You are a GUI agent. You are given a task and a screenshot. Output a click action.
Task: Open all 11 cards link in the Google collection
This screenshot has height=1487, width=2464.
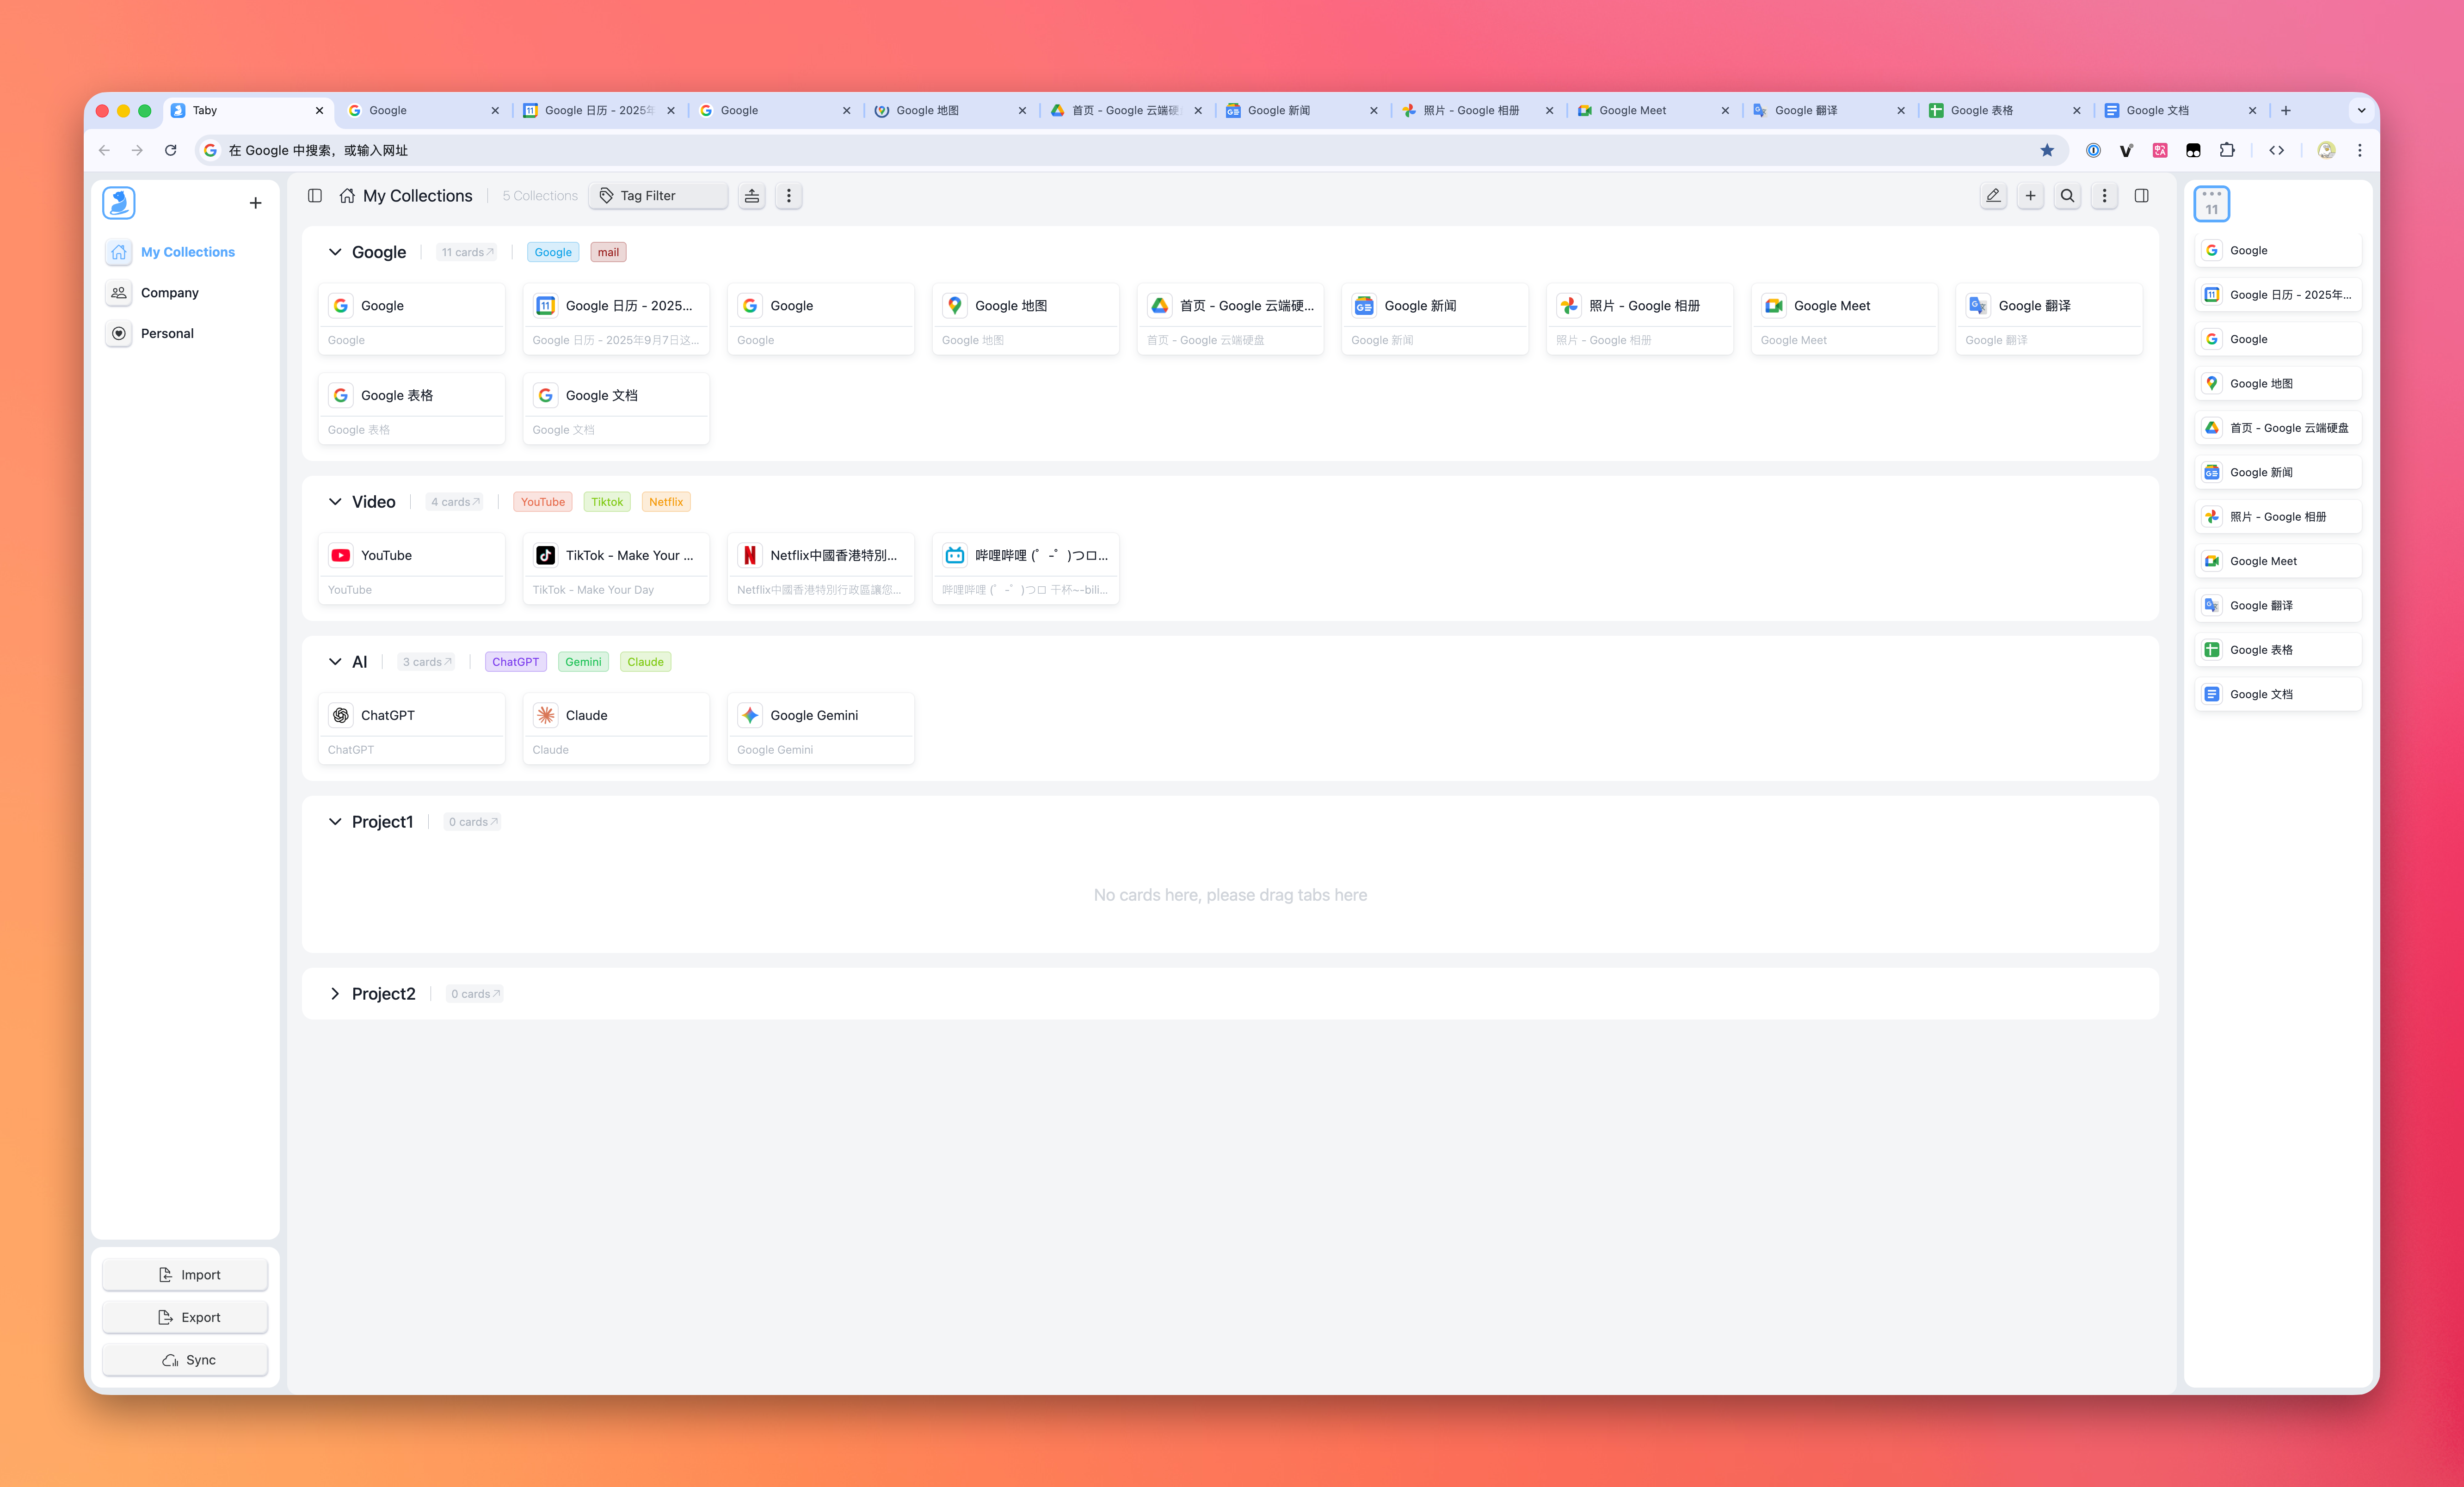467,252
